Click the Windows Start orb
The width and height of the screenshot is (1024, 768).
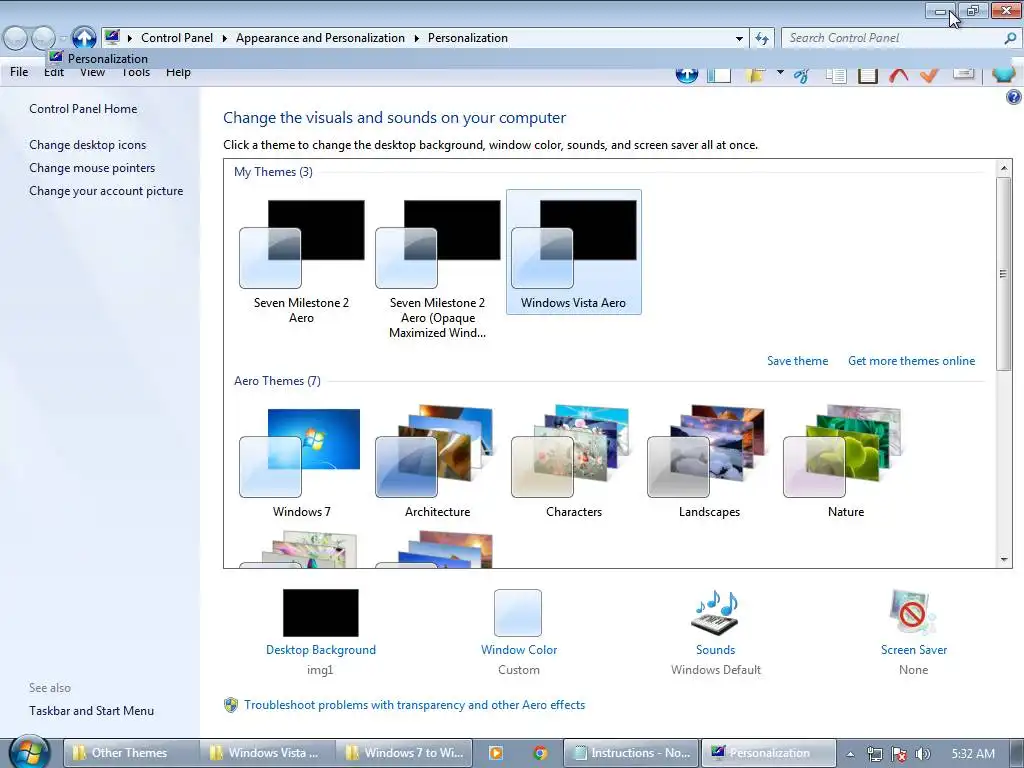click(x=29, y=752)
